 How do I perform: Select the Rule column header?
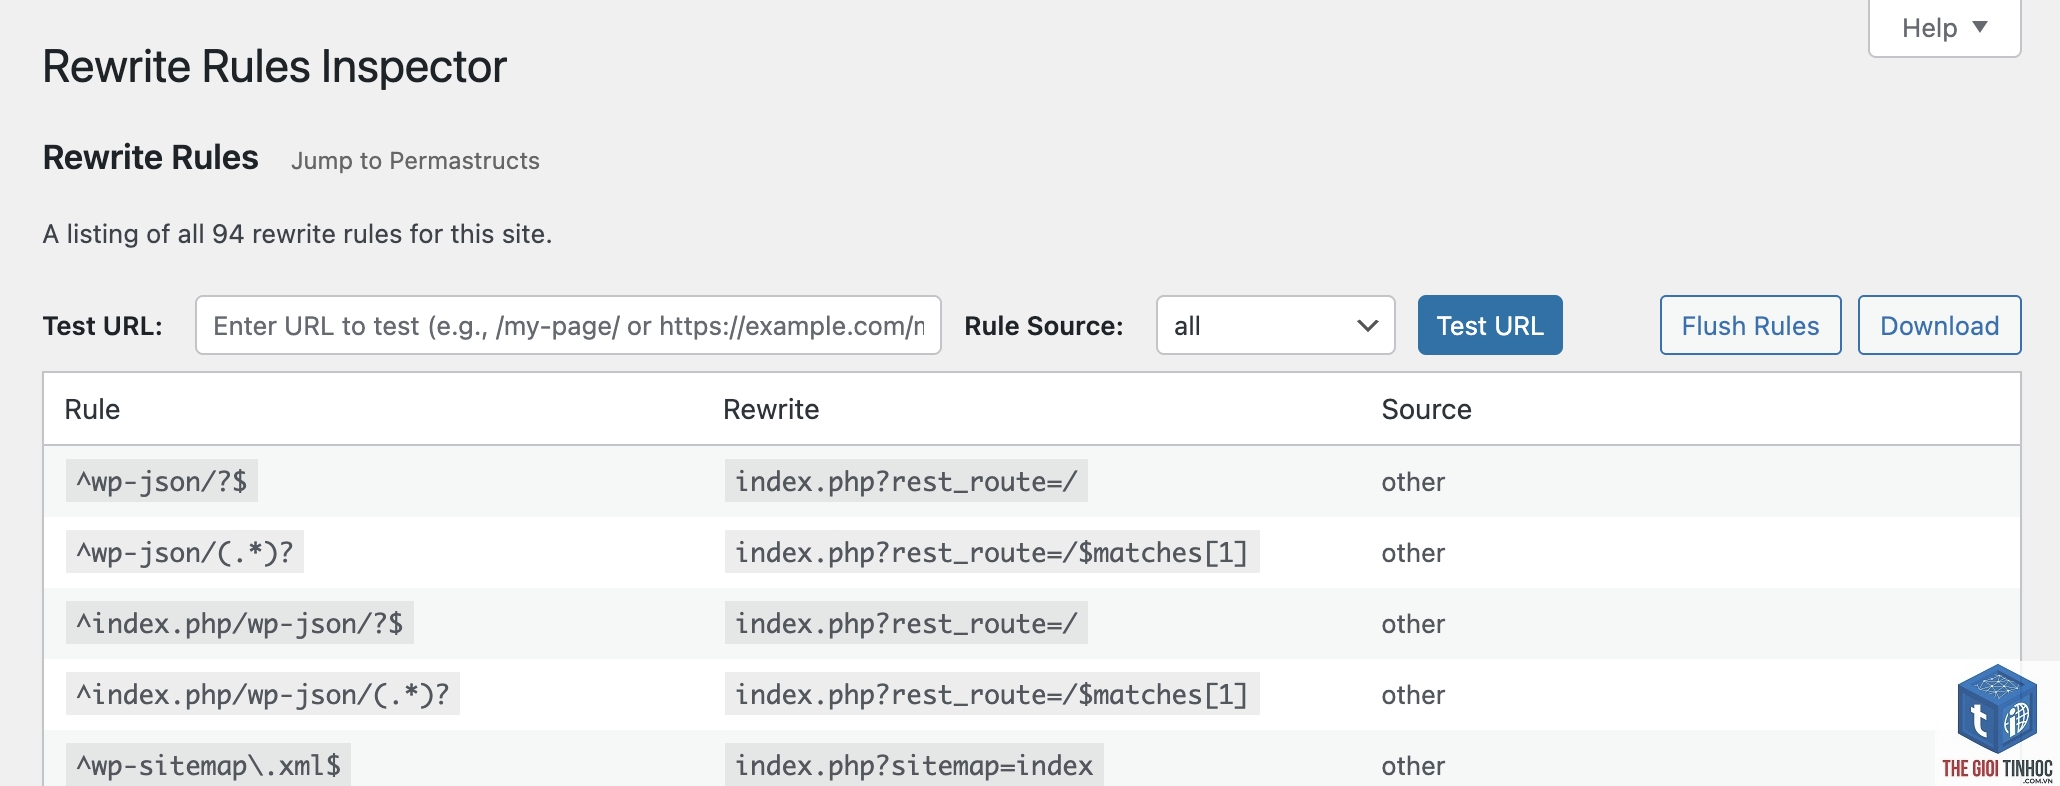[x=92, y=409]
